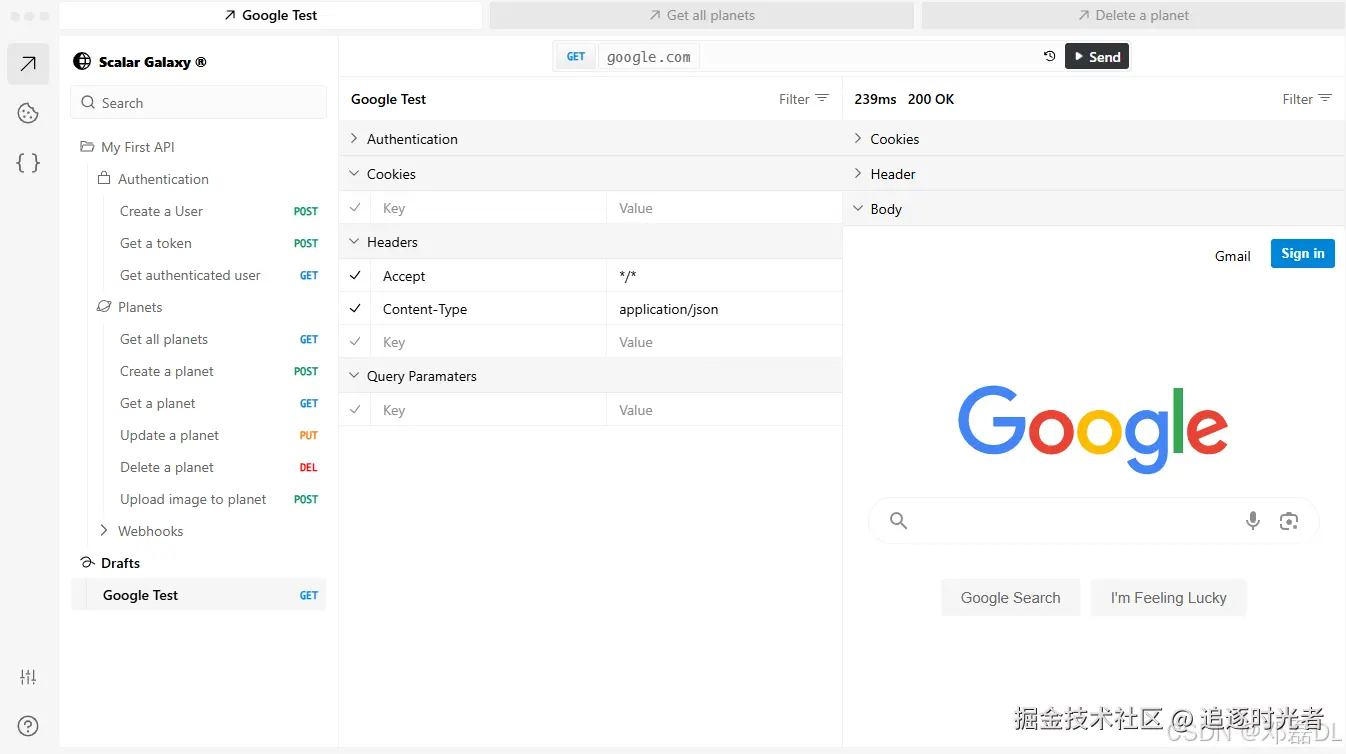This screenshot has width=1346, height=754.
Task: Click the folder icon beside My First API
Action: [87, 147]
